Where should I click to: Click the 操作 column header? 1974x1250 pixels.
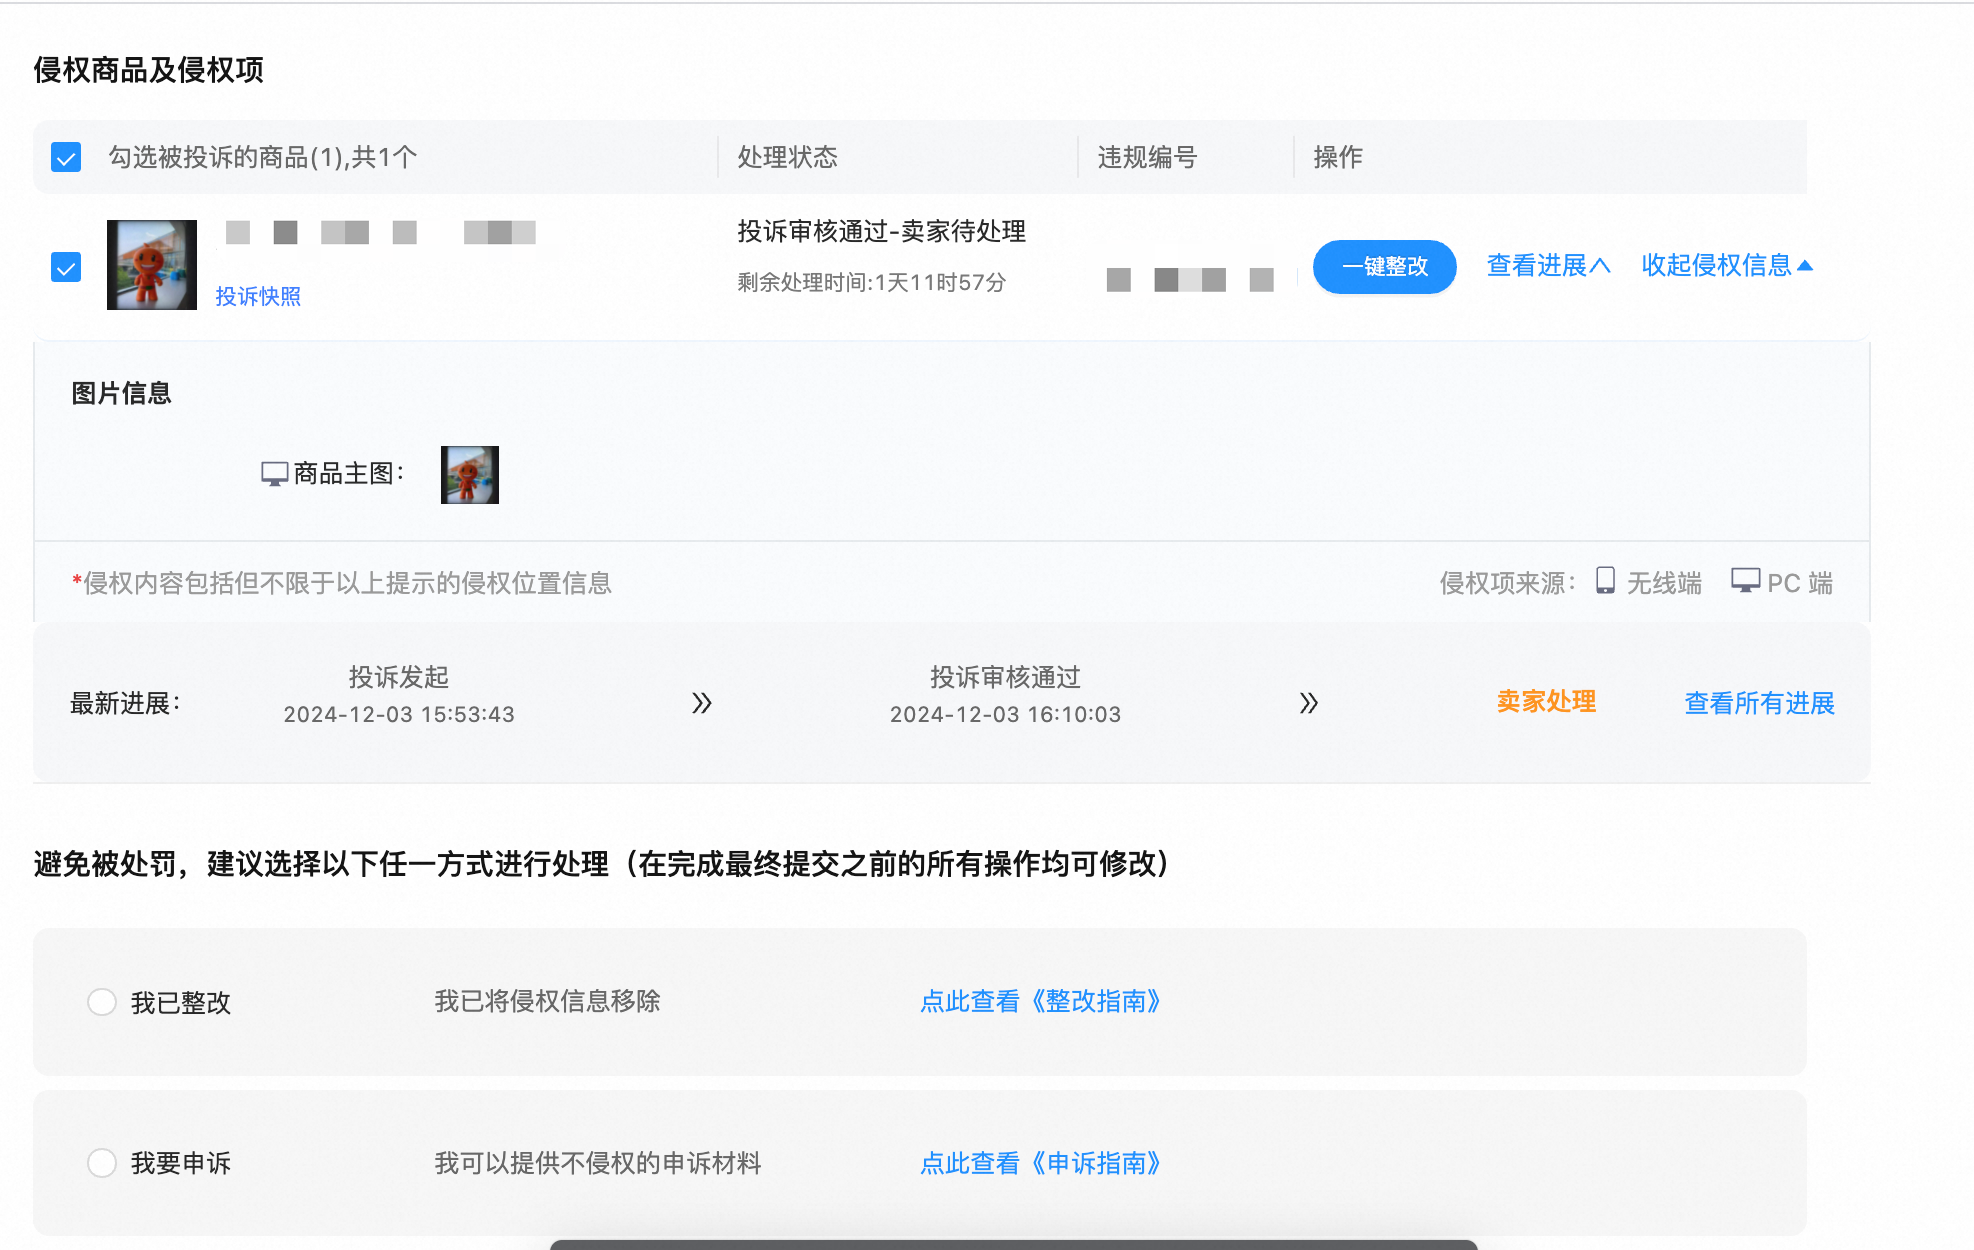[x=1338, y=157]
